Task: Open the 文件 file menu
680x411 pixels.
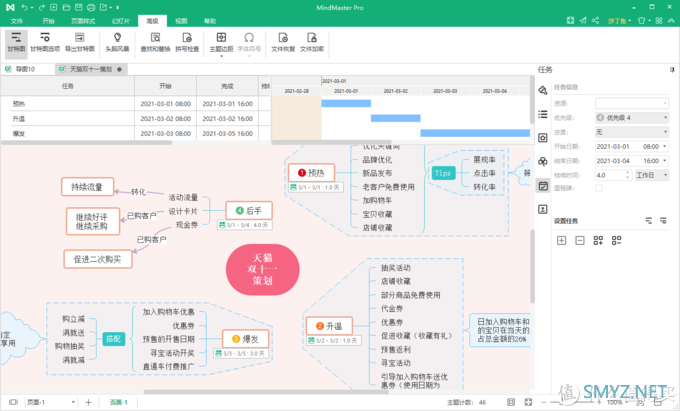Action: click(16, 21)
